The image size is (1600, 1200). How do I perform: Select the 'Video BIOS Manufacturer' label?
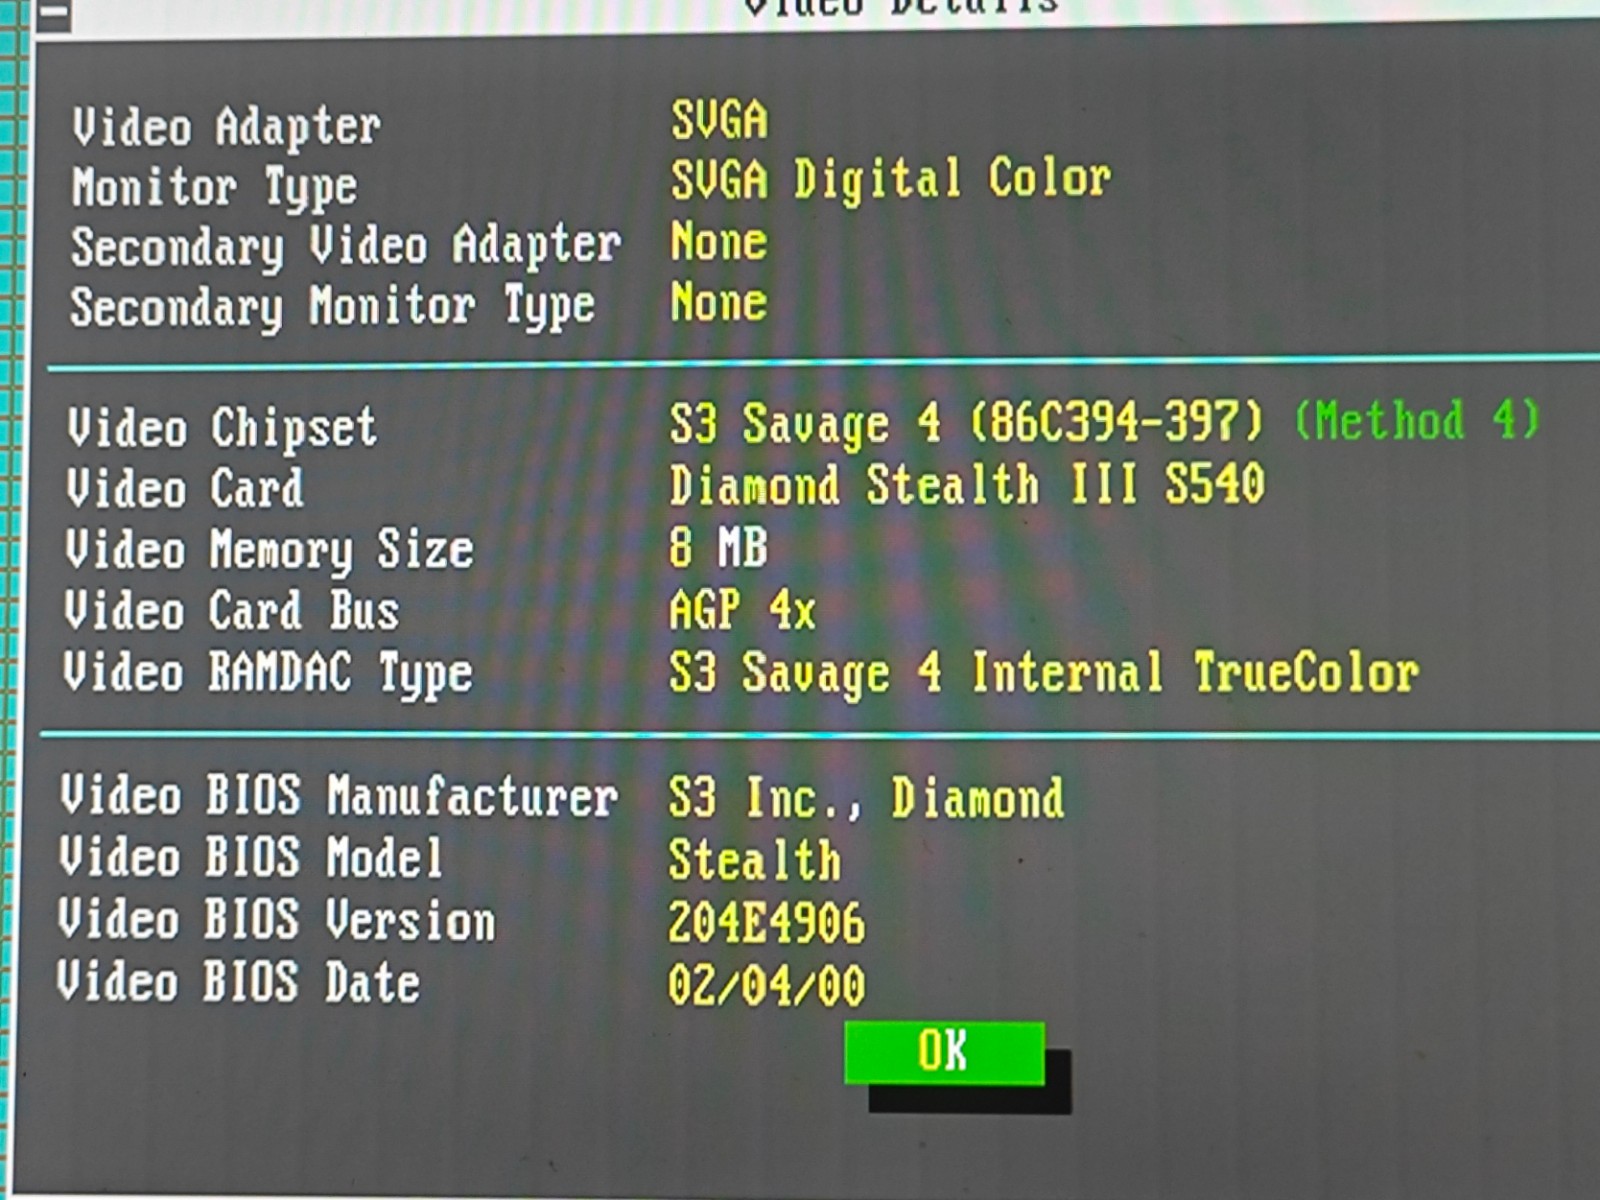click(x=339, y=797)
